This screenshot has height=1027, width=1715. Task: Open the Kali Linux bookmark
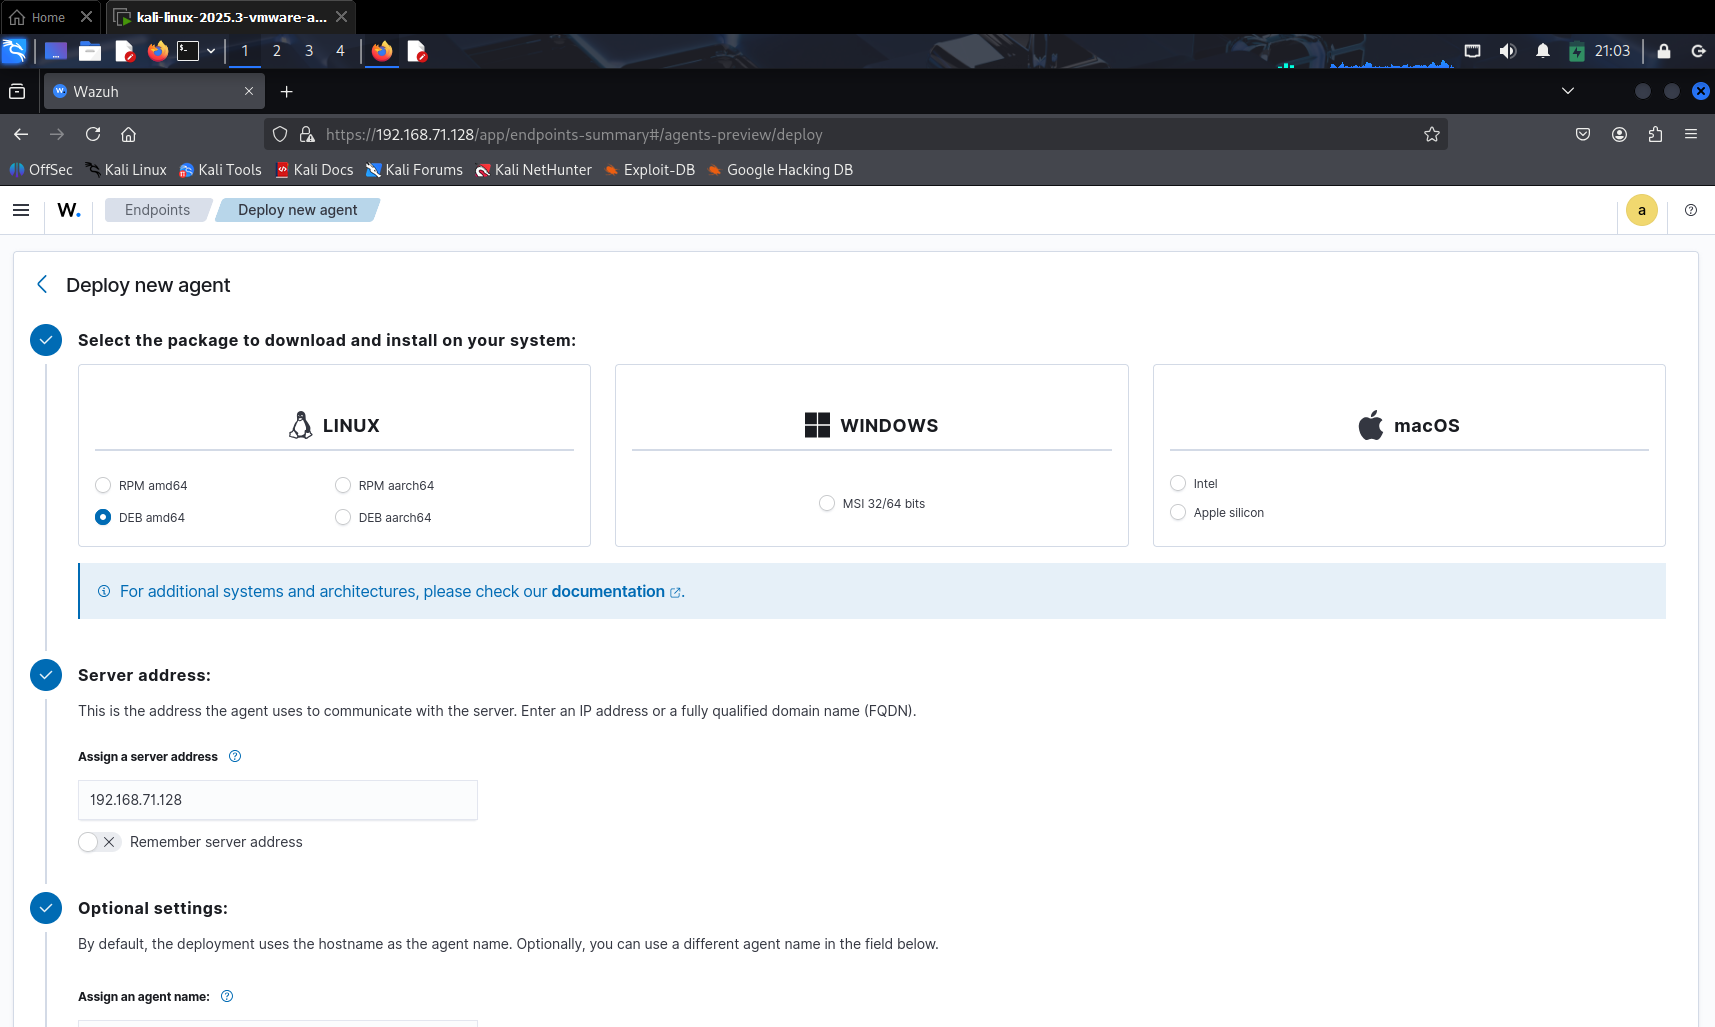pyautogui.click(x=126, y=170)
